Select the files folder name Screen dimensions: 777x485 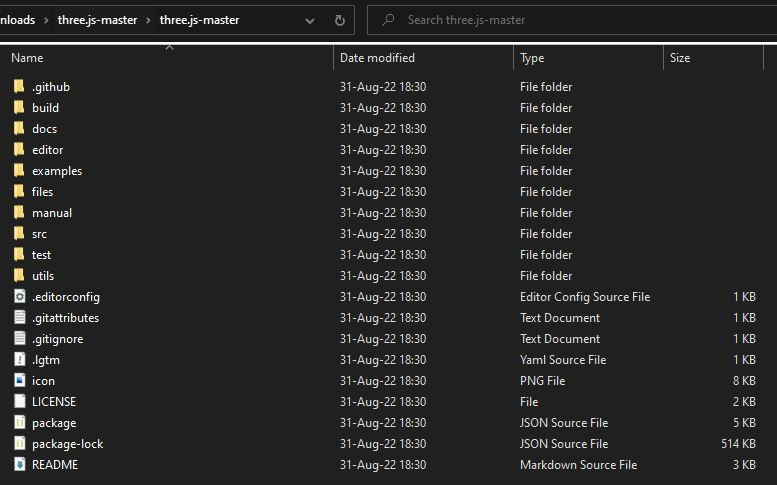pos(43,192)
